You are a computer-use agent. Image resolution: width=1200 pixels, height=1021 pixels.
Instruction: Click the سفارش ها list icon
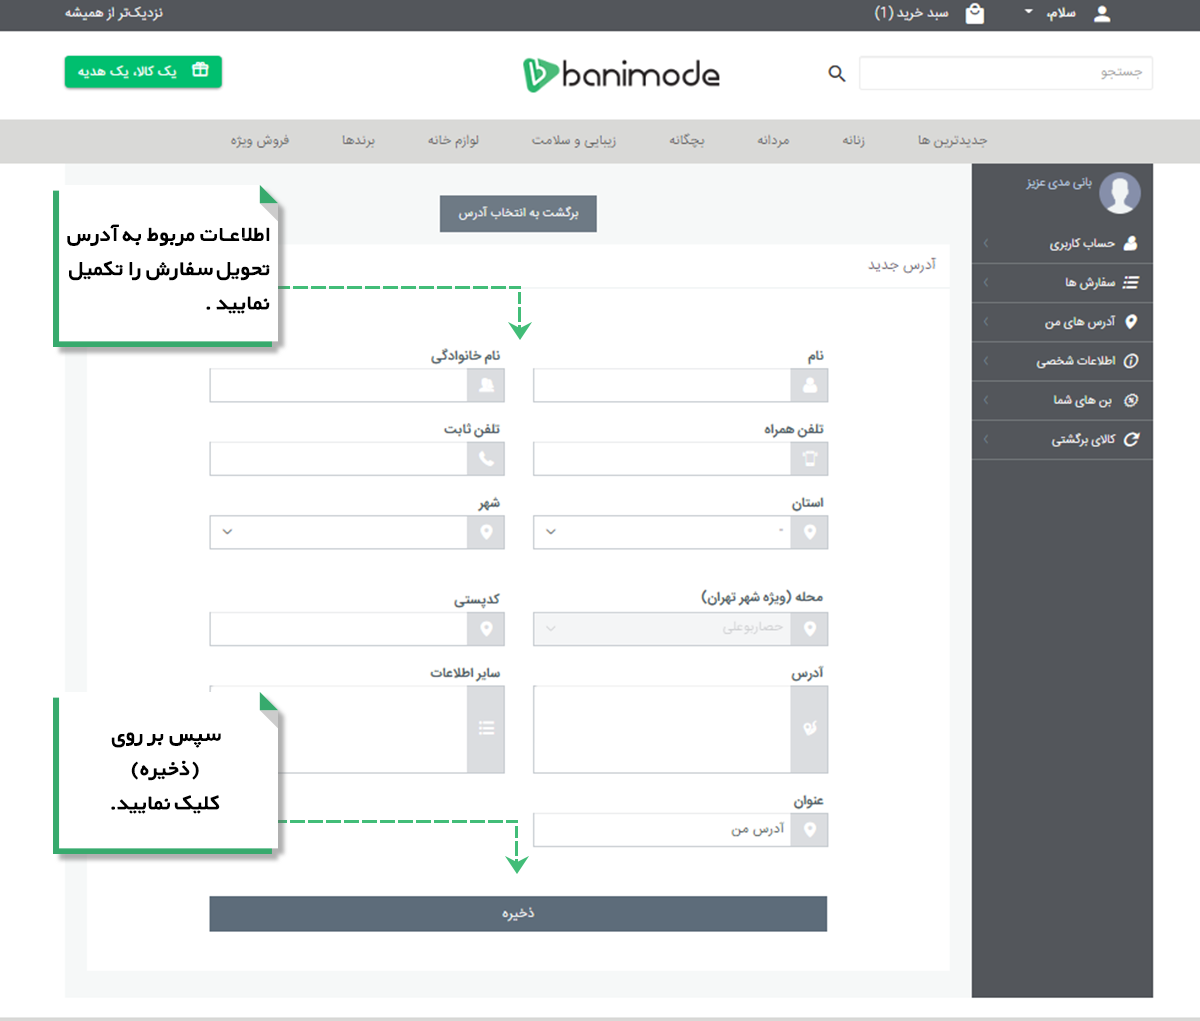point(1131,283)
